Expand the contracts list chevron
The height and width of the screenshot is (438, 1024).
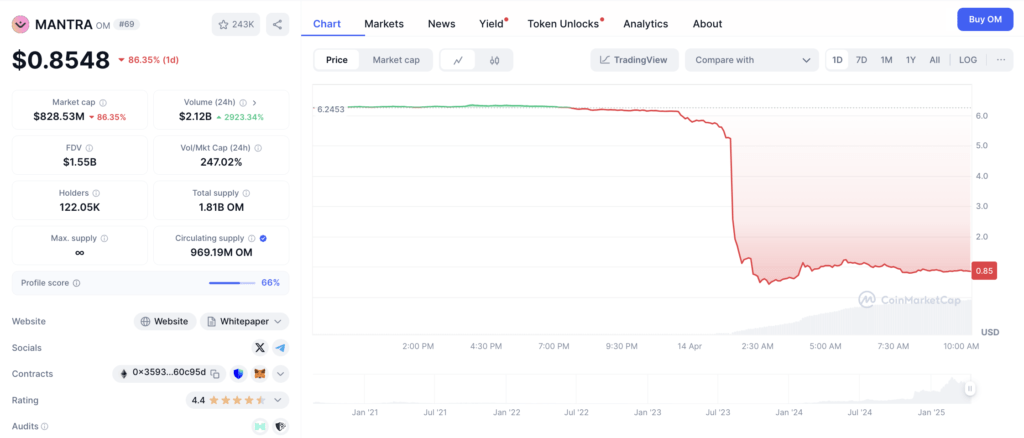tap(281, 374)
